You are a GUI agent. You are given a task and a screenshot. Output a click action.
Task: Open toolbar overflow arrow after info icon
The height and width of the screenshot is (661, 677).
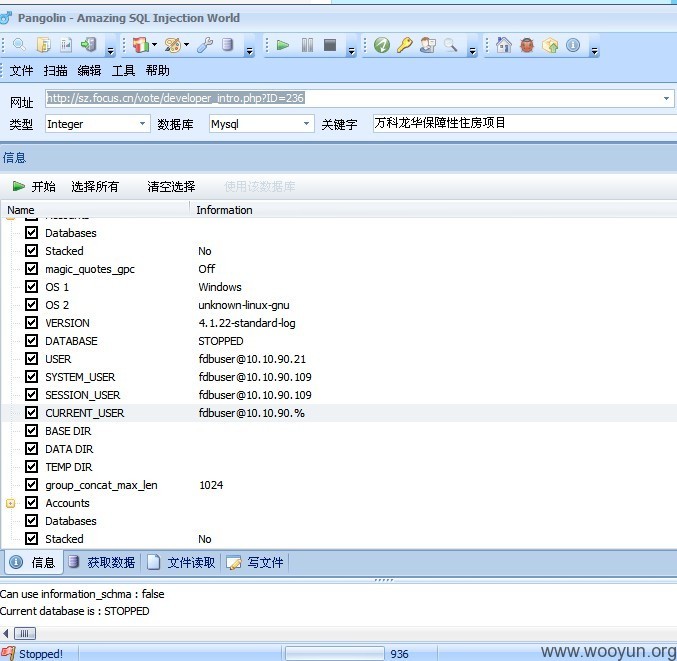595,51
